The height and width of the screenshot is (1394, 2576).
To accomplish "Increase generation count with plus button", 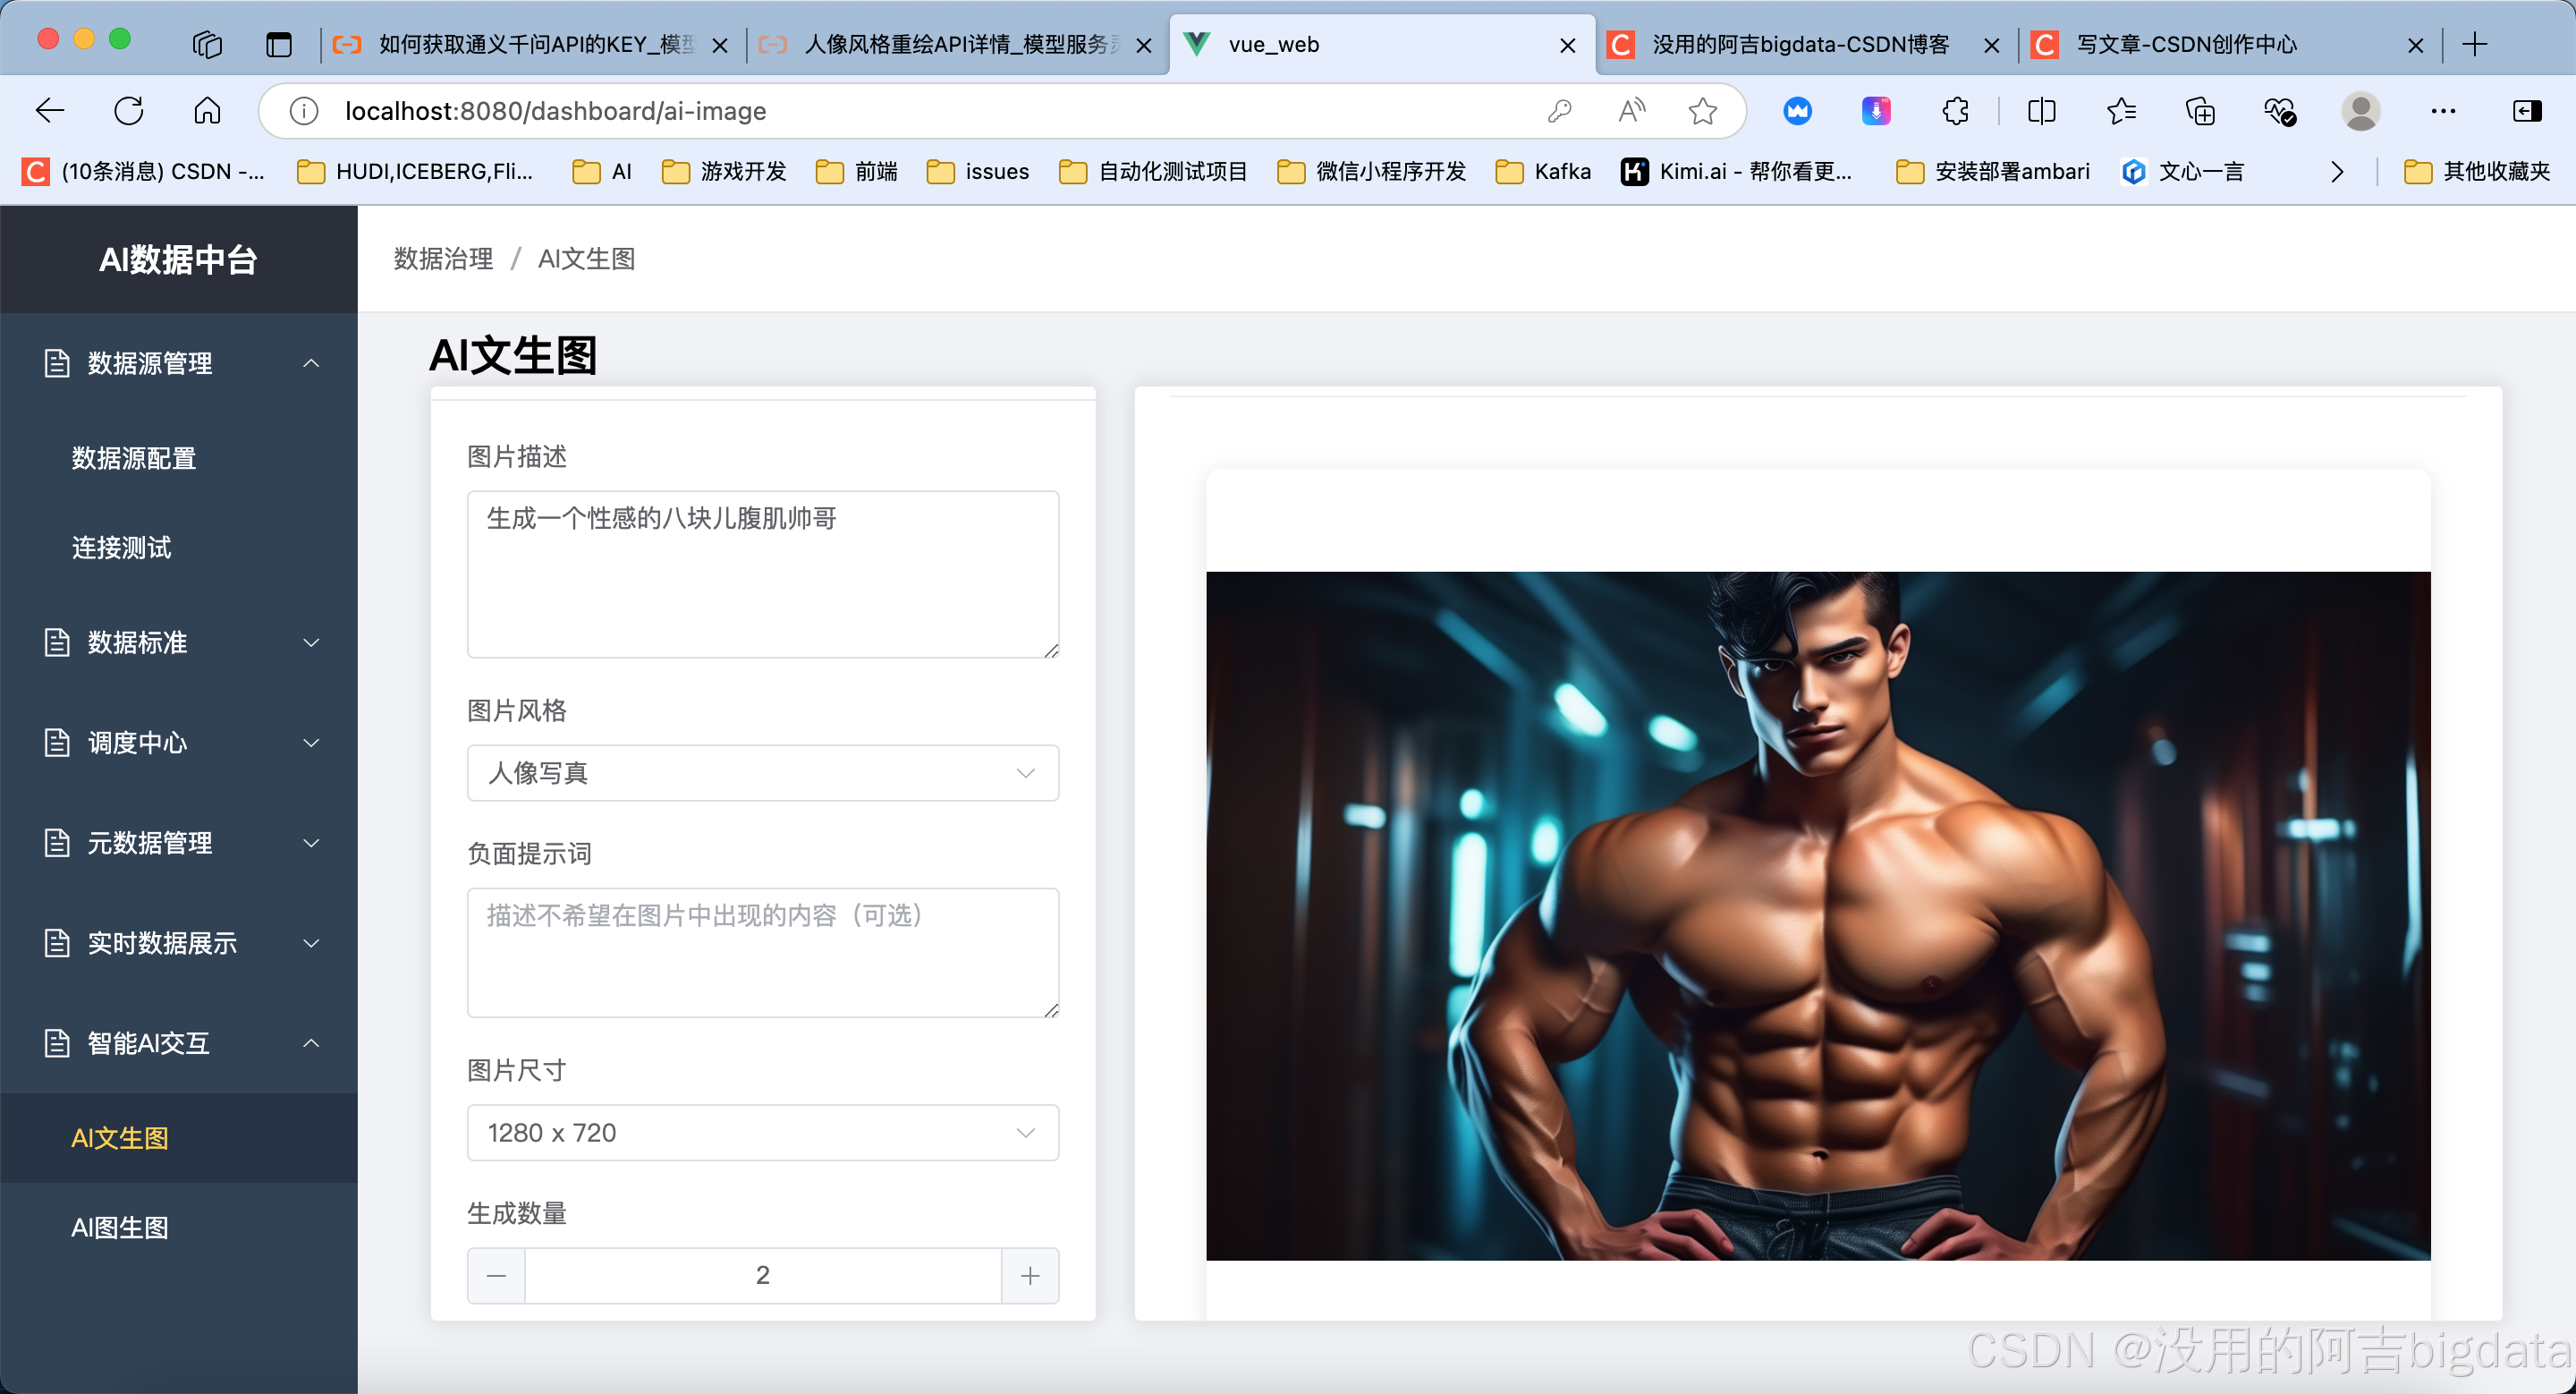I will (x=1030, y=1275).
